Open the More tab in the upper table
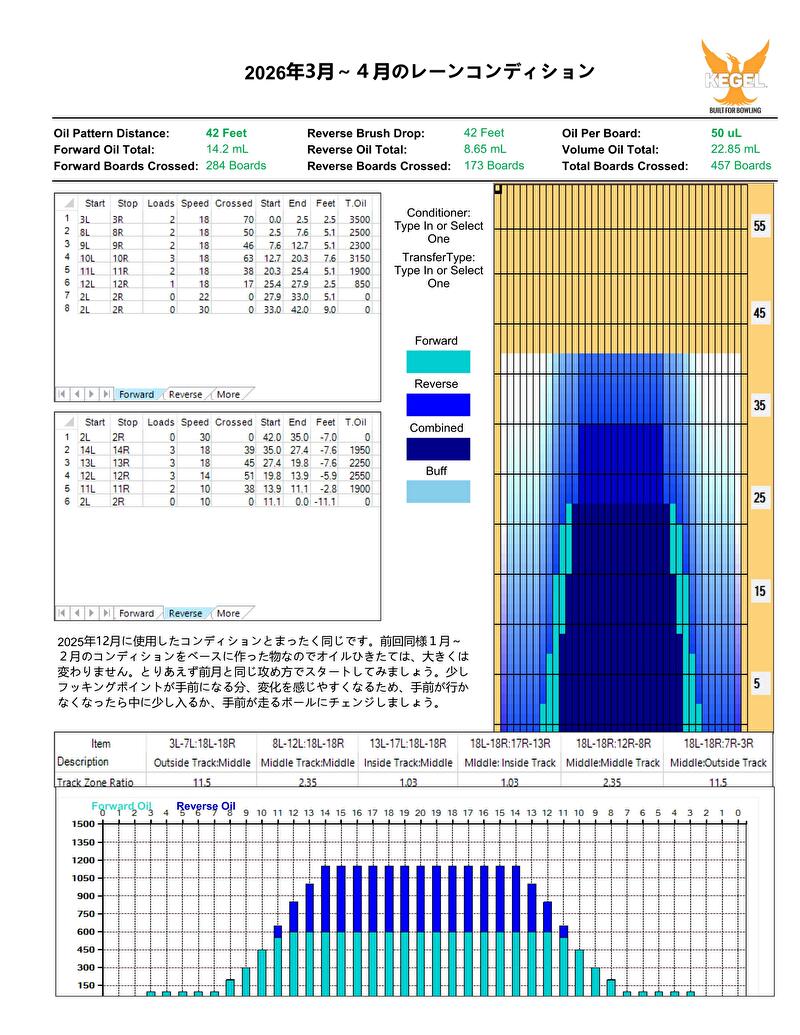Viewport: 800px width, 1035px height. tap(228, 394)
